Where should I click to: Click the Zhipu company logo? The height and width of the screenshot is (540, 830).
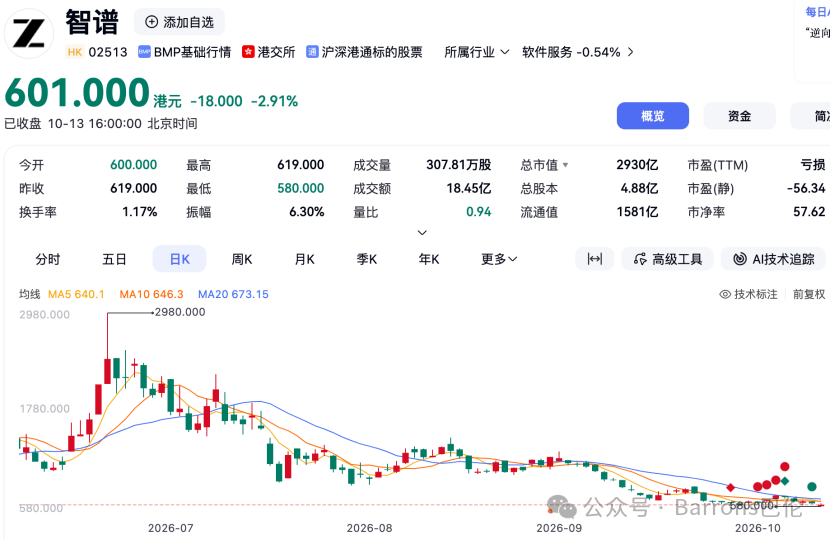(29, 33)
